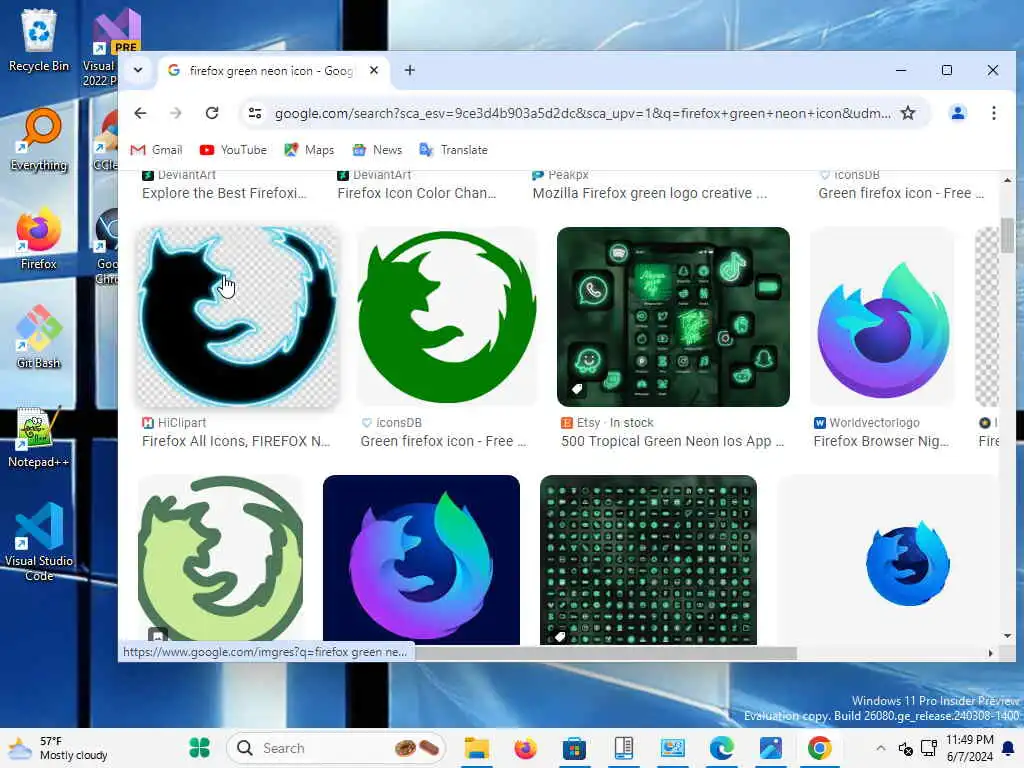Screen dimensions: 1024x768
Task: Click the address bar URL
Action: coord(582,114)
